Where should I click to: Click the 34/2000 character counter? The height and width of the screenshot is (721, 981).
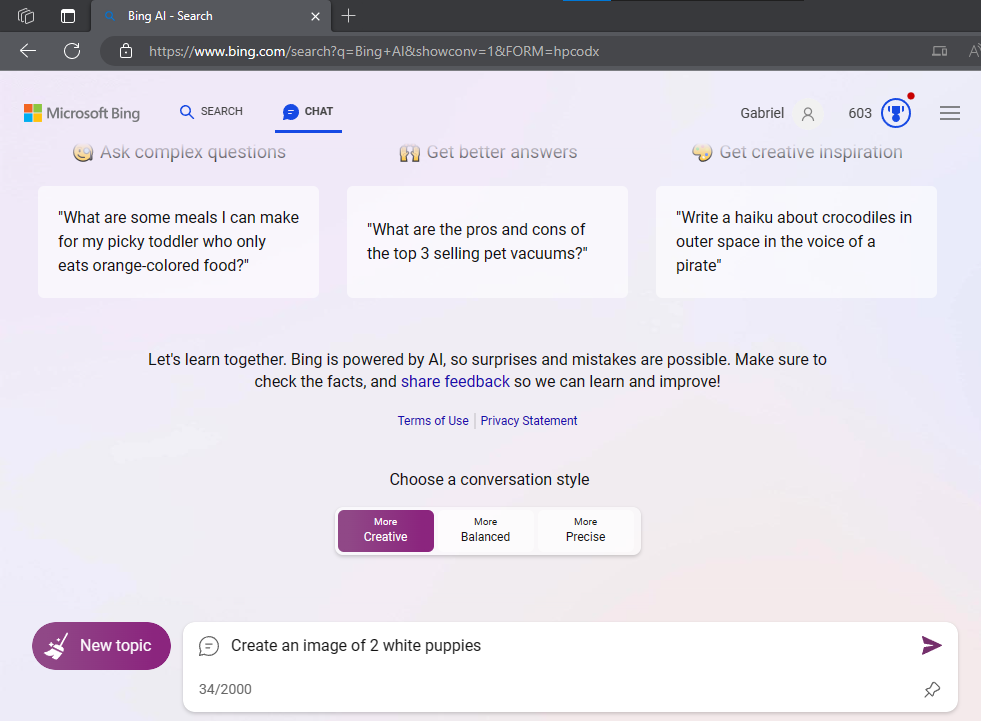pos(225,689)
